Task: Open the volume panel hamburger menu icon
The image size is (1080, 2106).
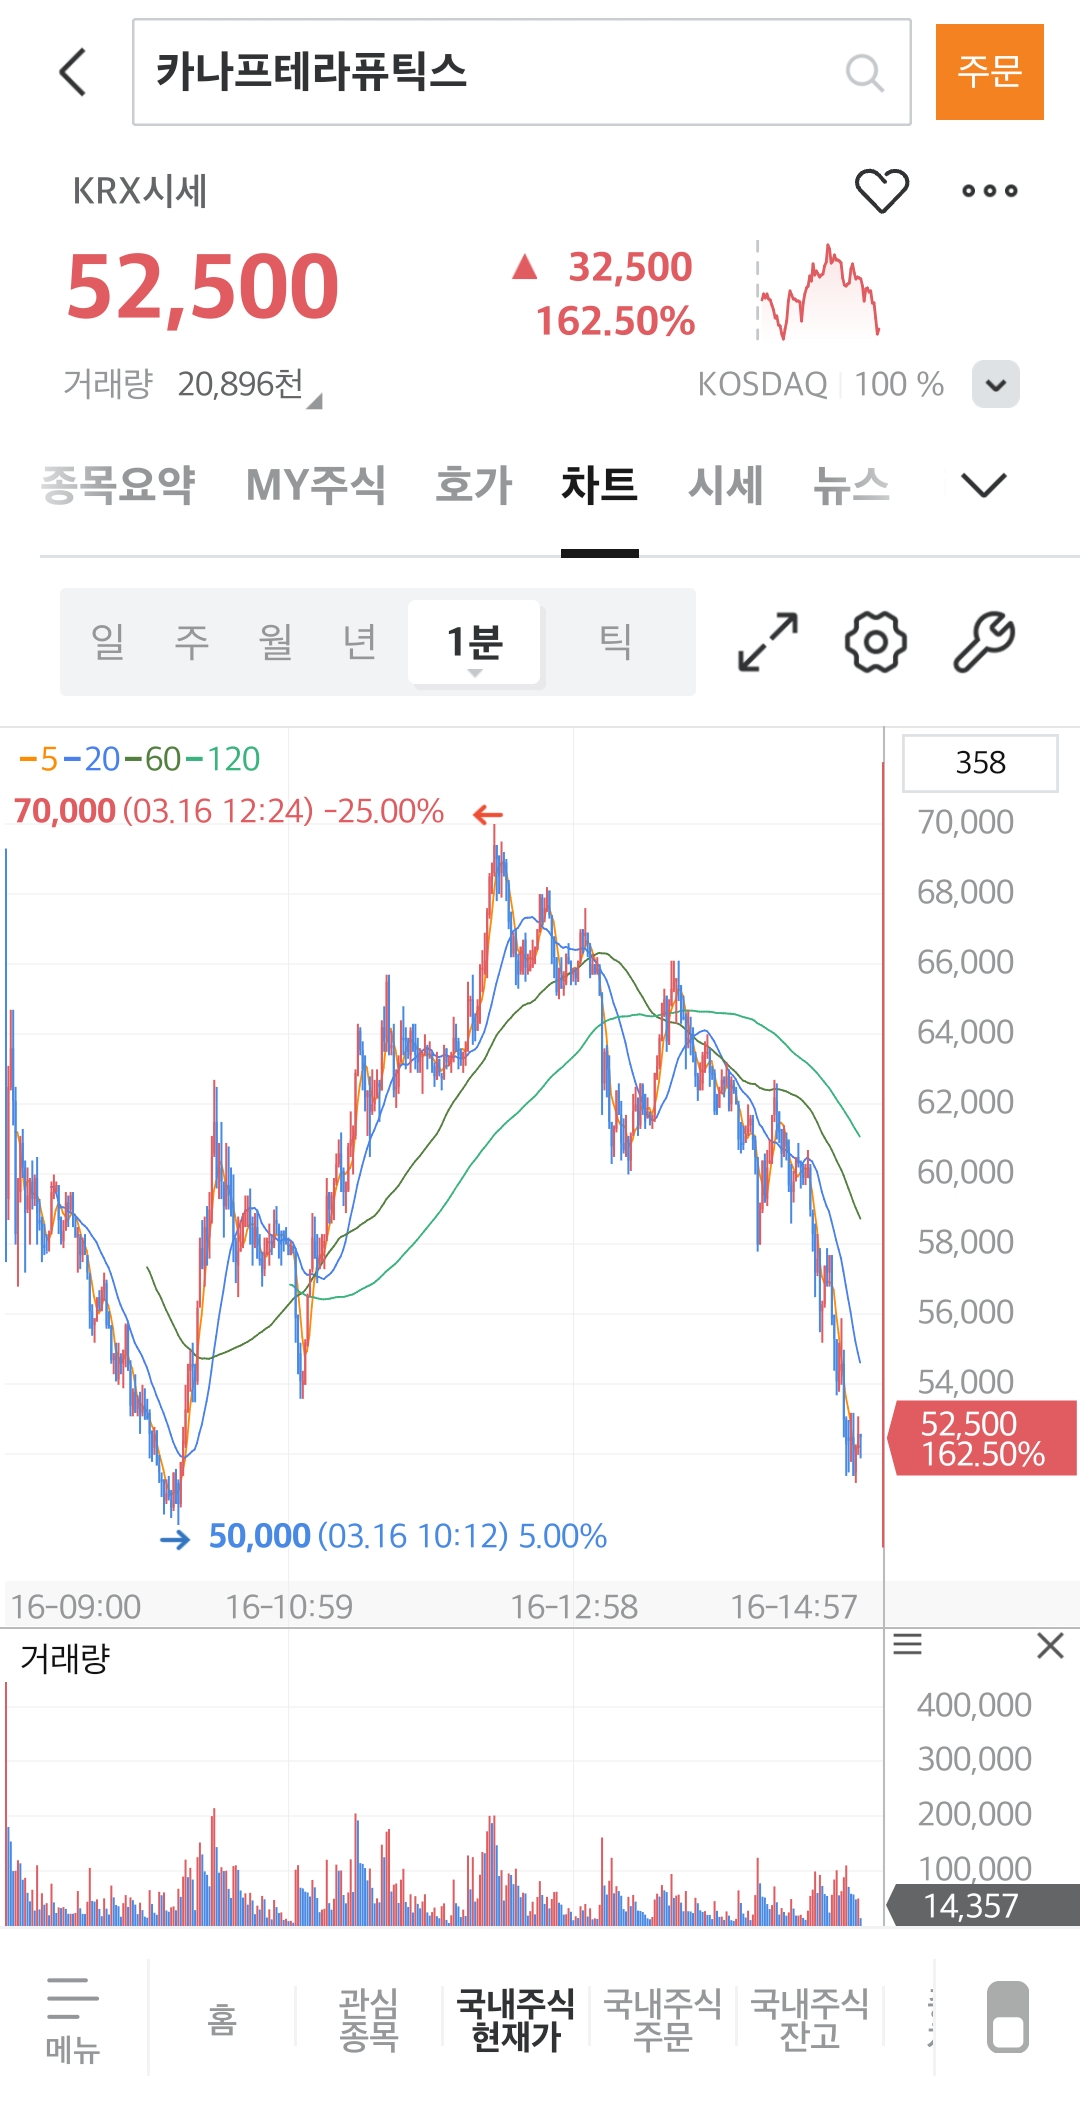Action: [907, 1644]
